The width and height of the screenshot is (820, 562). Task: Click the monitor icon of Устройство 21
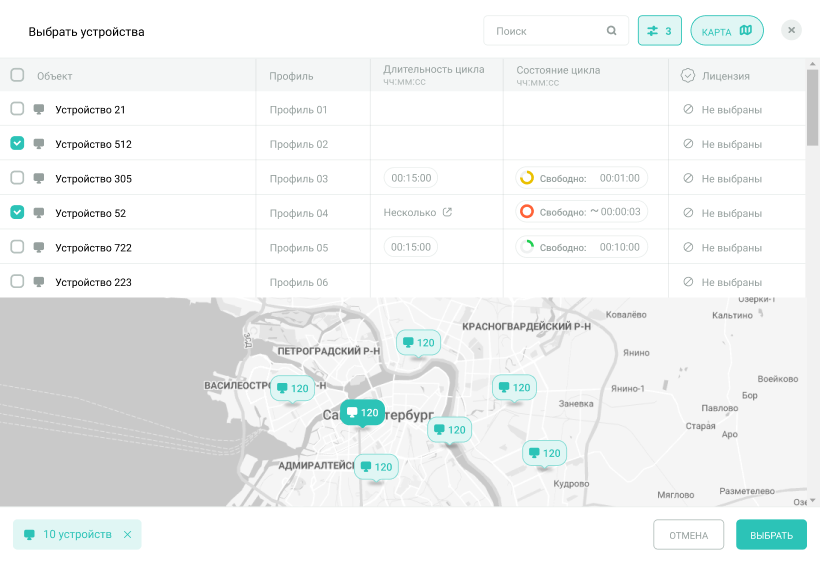[x=39, y=109]
